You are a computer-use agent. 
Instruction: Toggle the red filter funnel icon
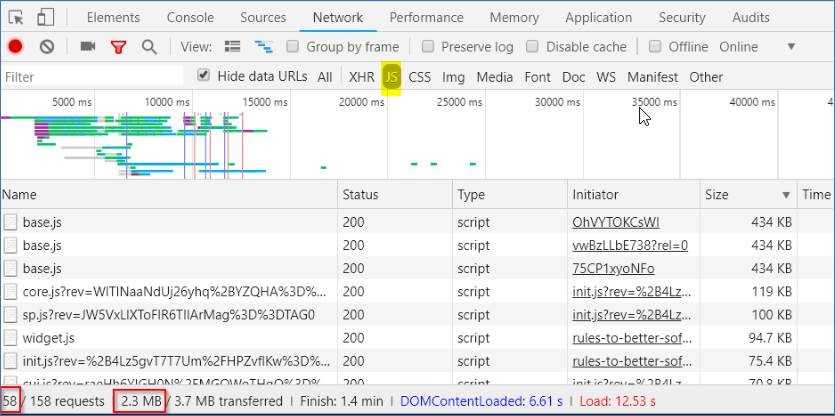(x=118, y=47)
